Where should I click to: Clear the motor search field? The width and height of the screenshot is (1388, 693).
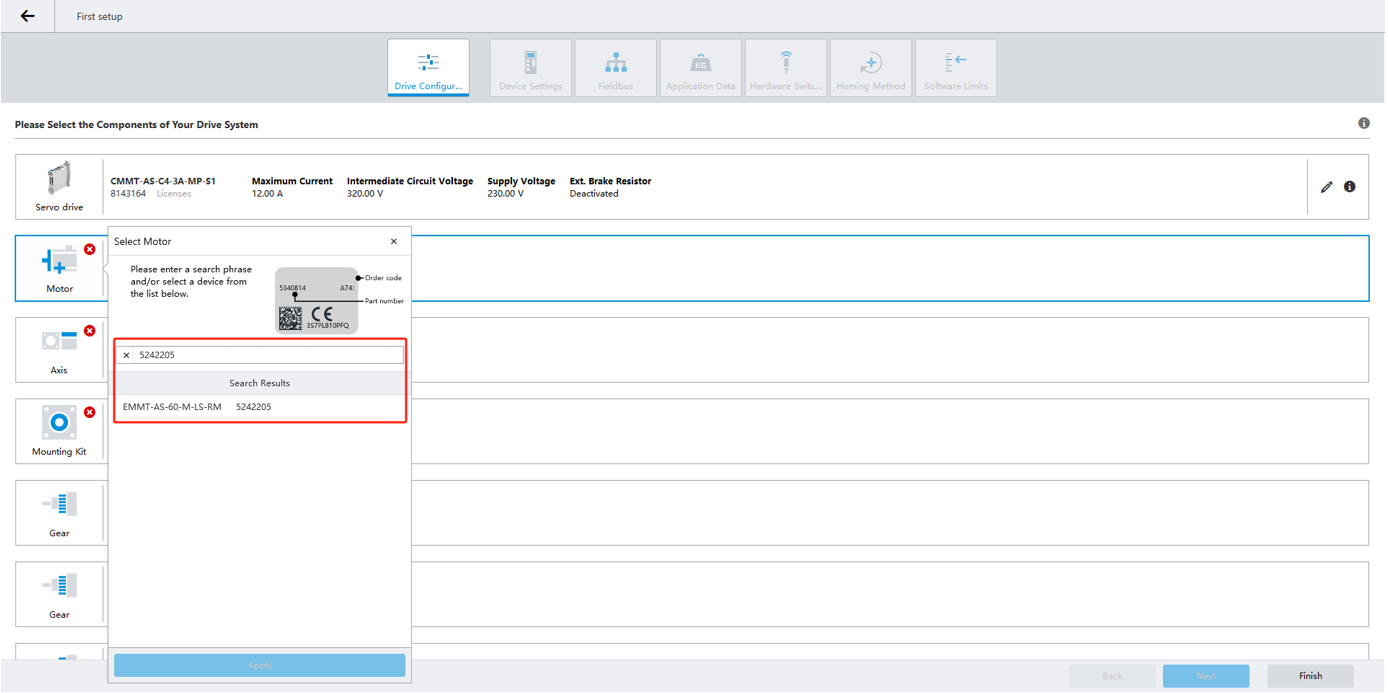126,355
